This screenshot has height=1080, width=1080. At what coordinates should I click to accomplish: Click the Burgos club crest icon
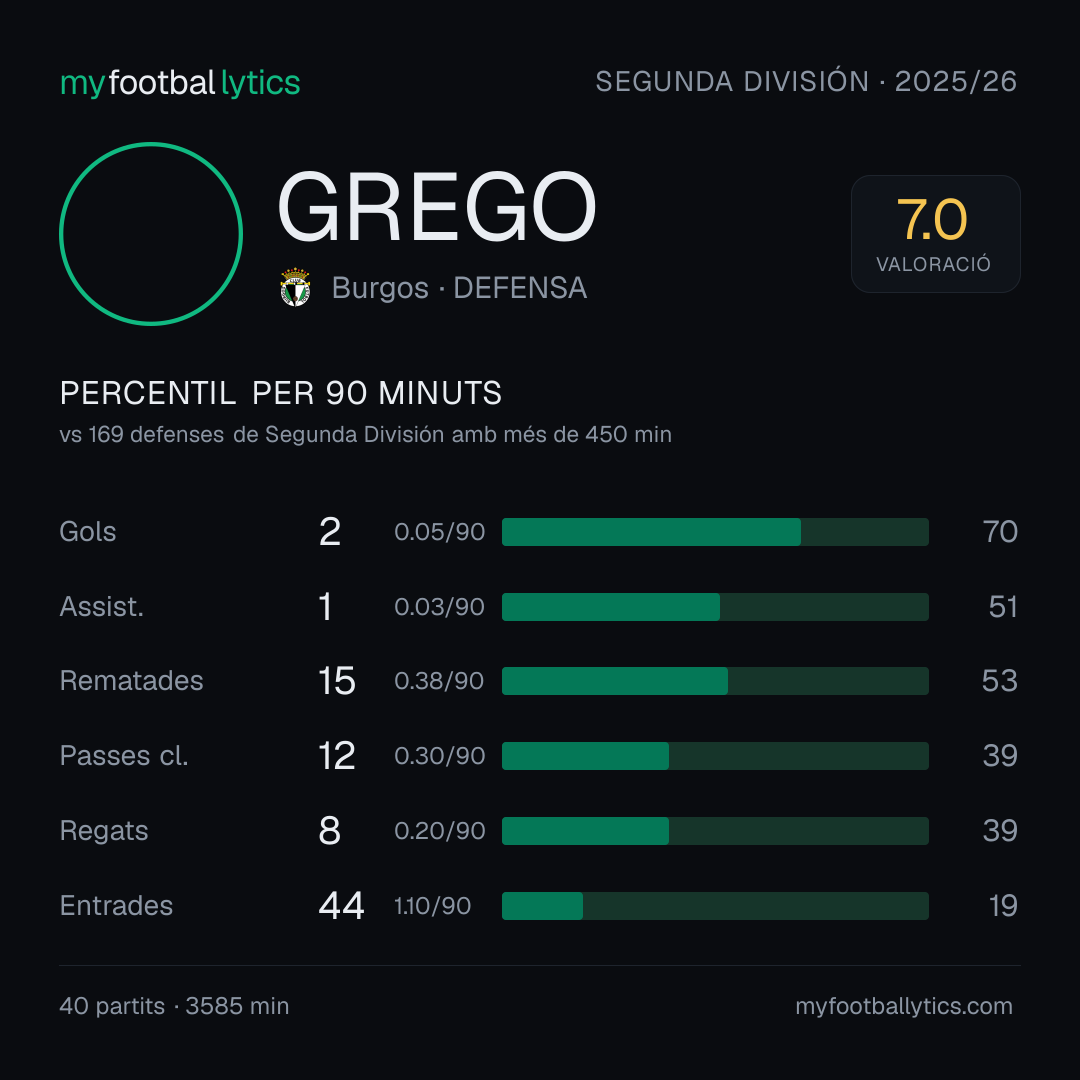pos(295,287)
